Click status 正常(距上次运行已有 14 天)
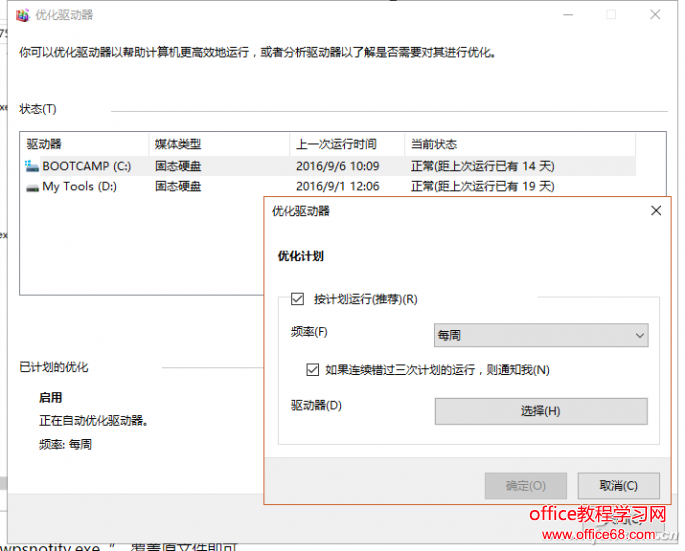Image resolution: width=685 pixels, height=551 pixels. (x=483, y=166)
